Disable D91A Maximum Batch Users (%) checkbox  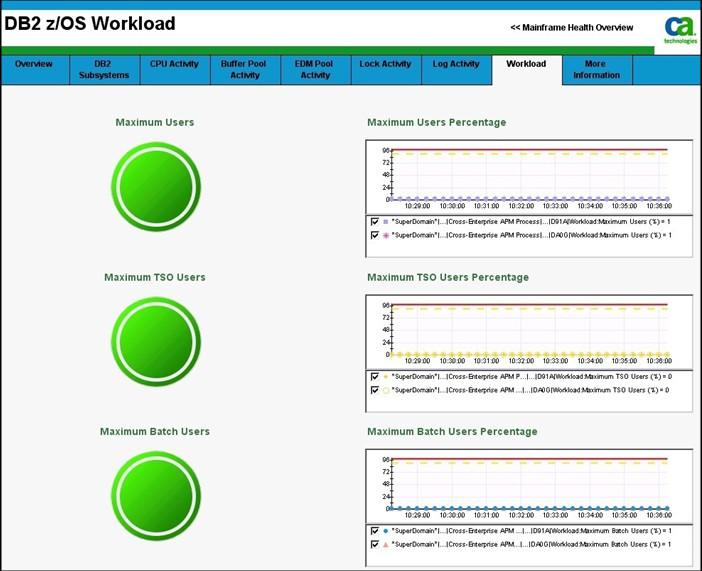375,531
